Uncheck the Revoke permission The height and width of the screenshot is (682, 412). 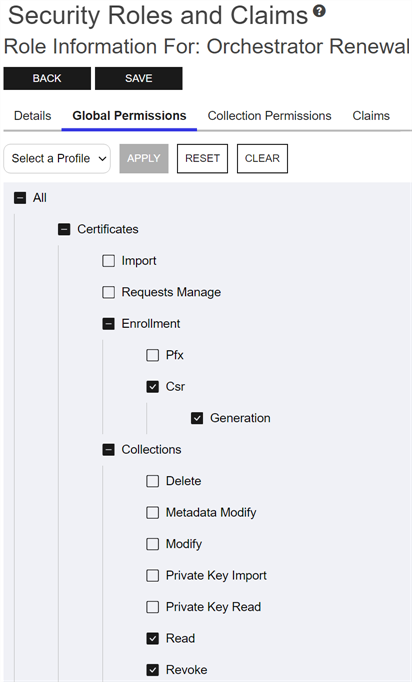pyautogui.click(x=153, y=670)
